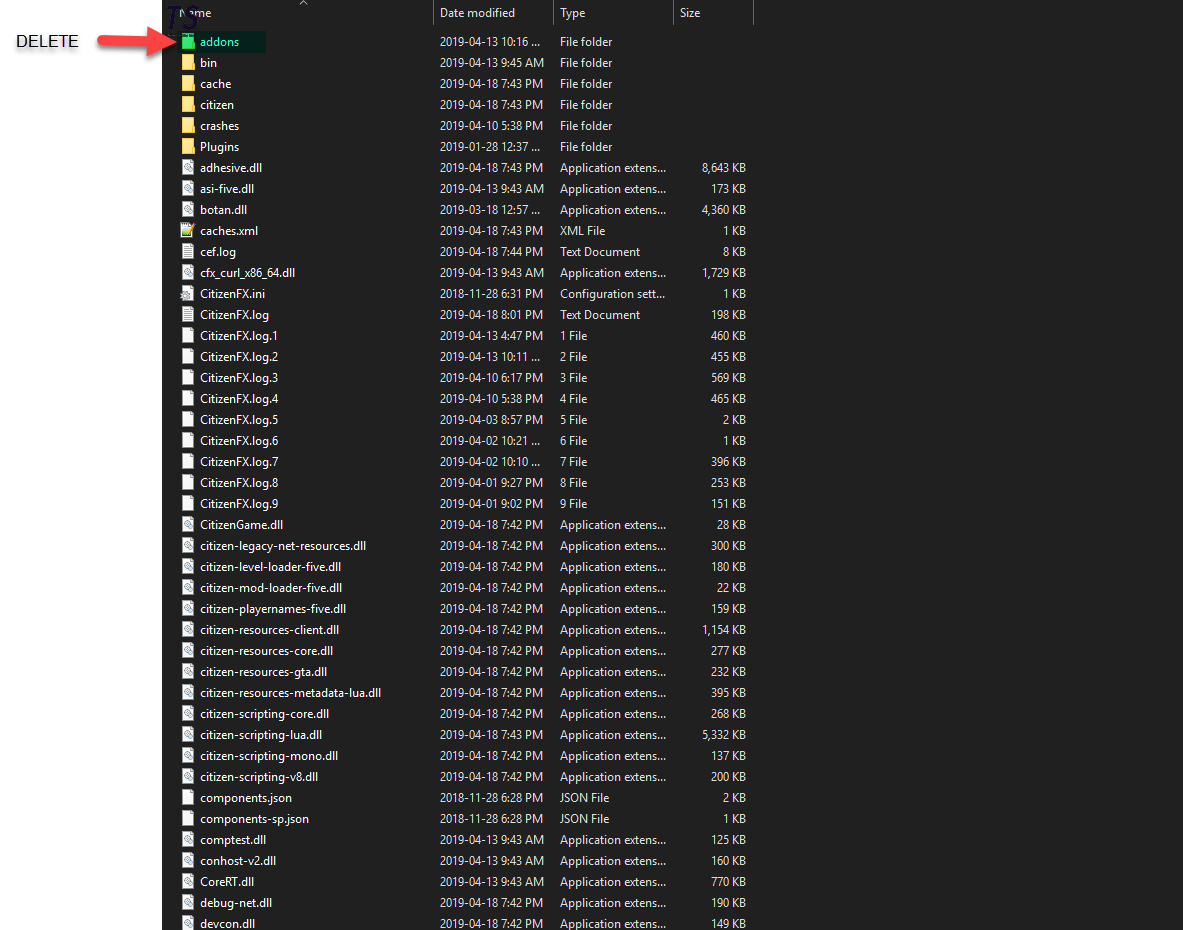1183x930 pixels.
Task: Select the file name citizen-level-loader-five.dll
Action: click(271, 567)
